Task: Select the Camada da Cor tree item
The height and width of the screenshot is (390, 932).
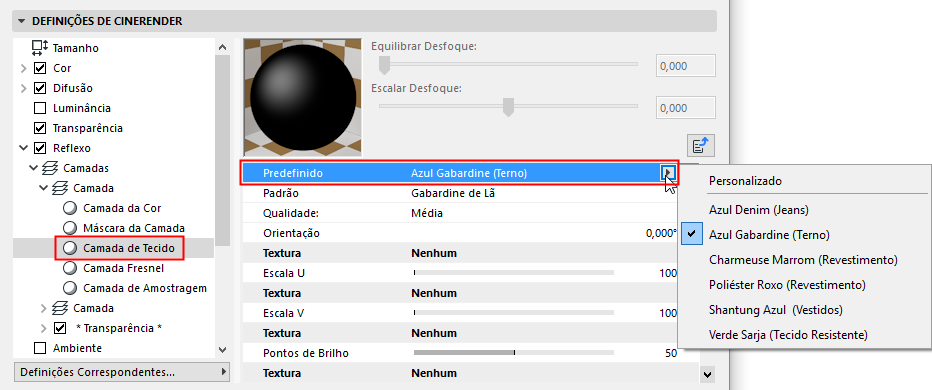Action: point(122,208)
